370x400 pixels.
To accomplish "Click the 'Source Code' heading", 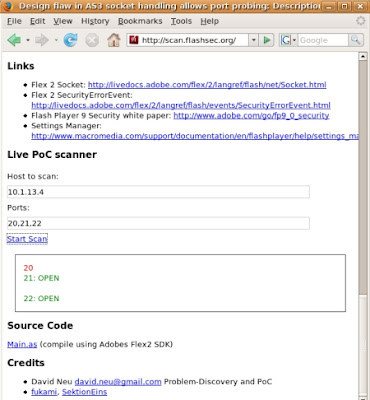I will tap(40, 326).
